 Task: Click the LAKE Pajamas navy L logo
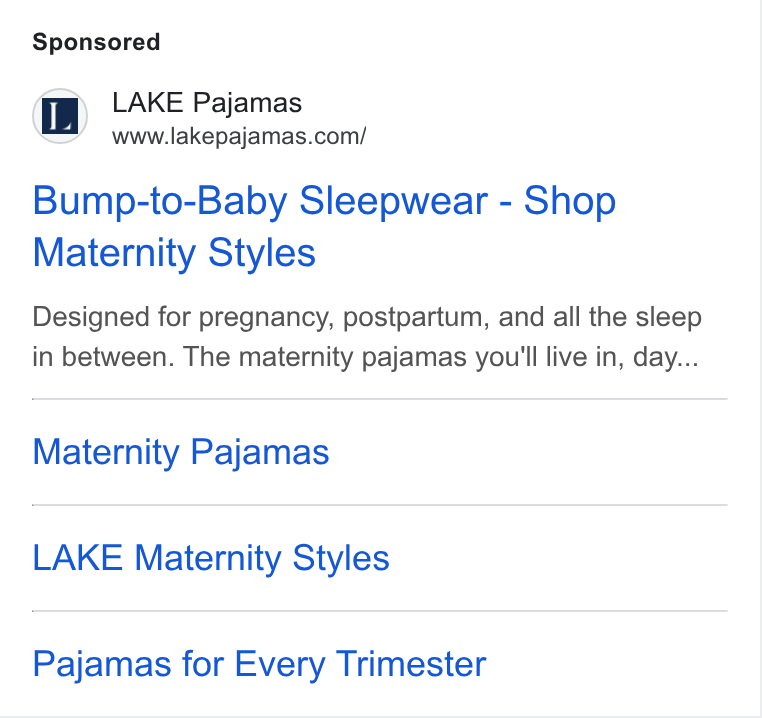(60, 116)
